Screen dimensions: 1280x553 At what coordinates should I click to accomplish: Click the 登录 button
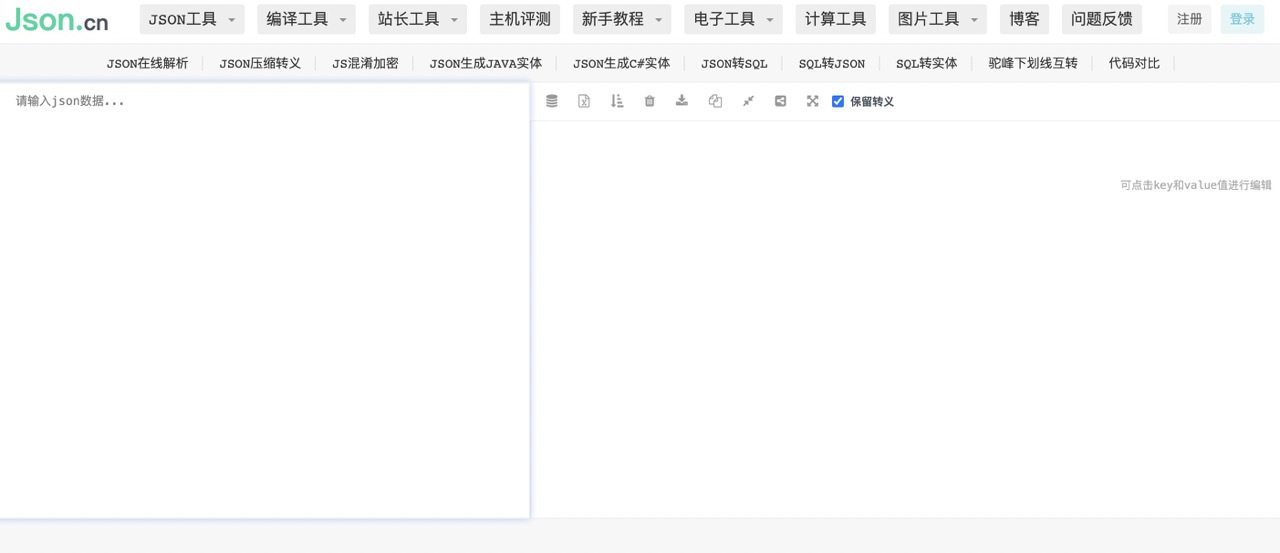click(x=1242, y=19)
